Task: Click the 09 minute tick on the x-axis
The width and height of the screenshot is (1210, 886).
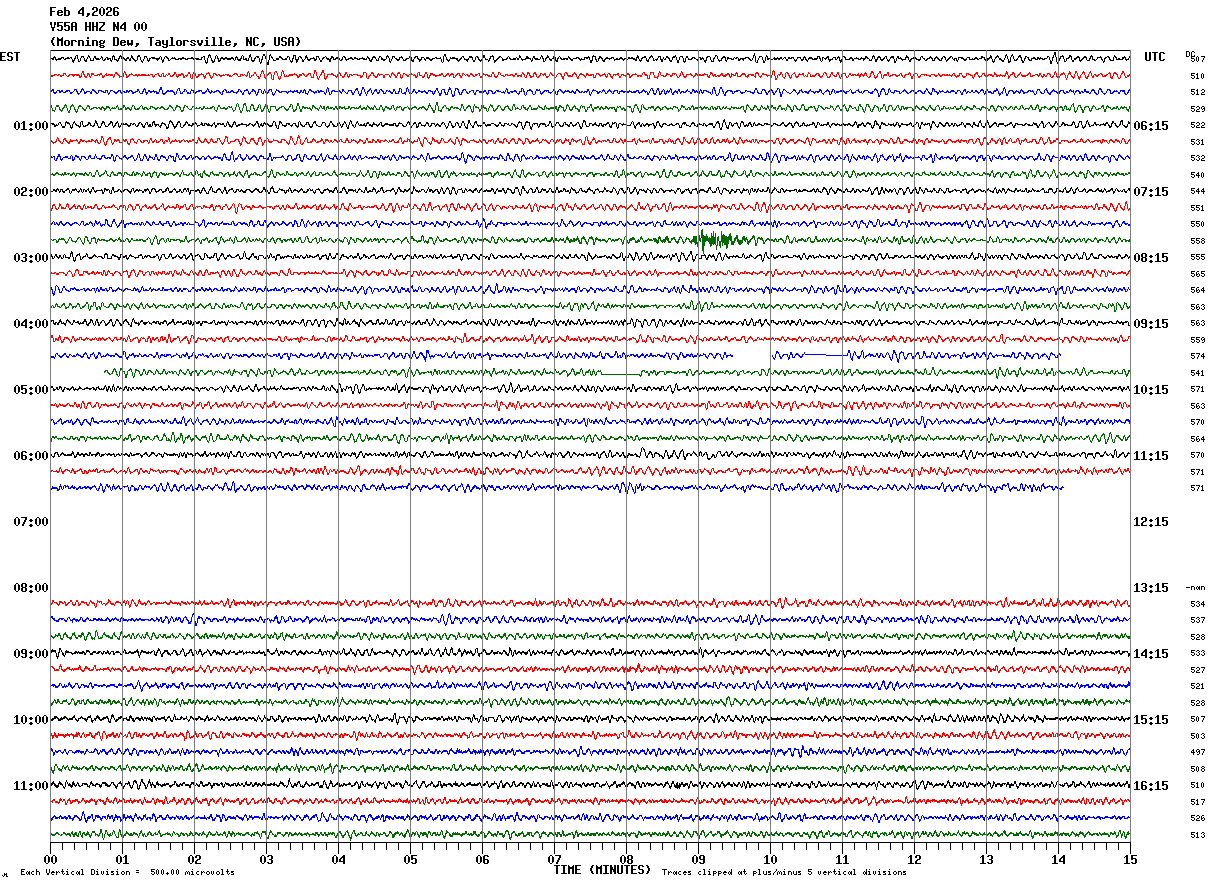Action: (698, 859)
